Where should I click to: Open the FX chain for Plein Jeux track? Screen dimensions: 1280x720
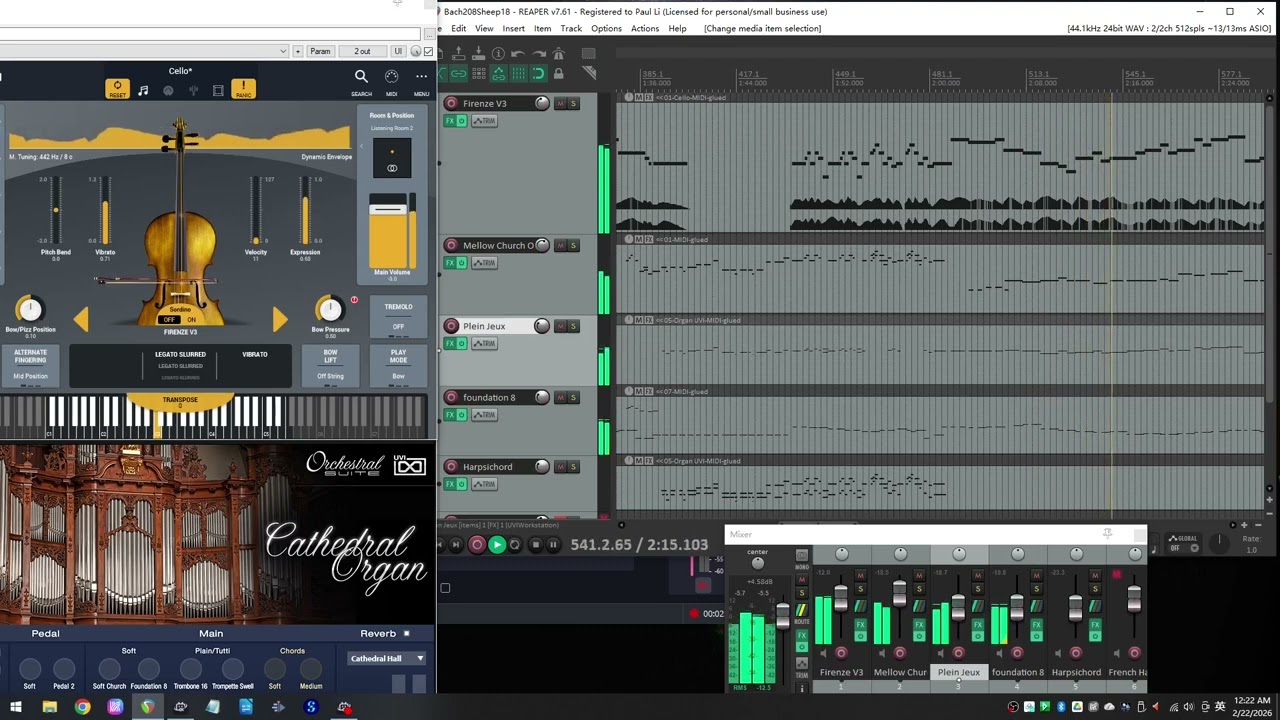[x=450, y=344]
